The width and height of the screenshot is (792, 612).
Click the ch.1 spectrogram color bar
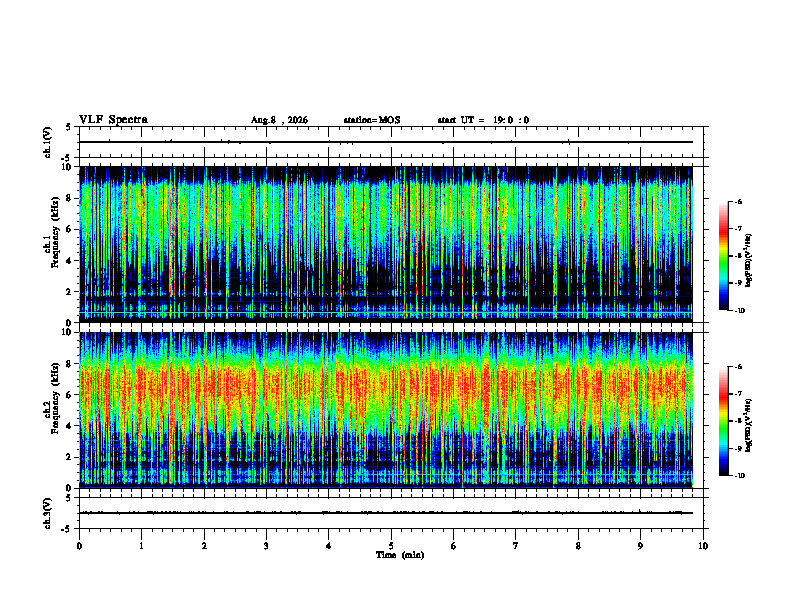[x=724, y=256]
